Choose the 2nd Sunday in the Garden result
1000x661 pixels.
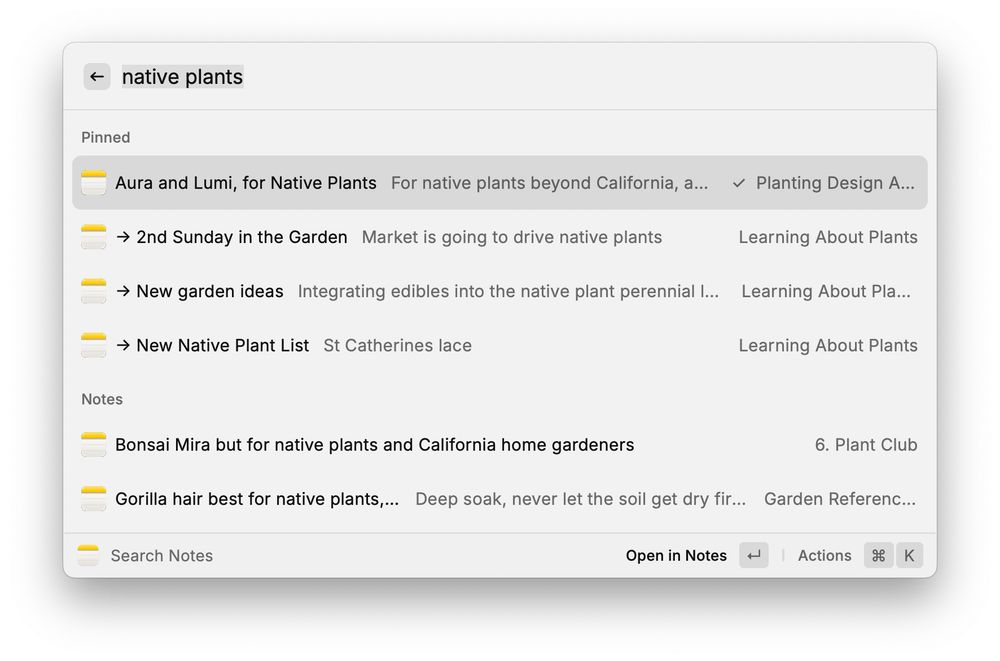(x=241, y=237)
